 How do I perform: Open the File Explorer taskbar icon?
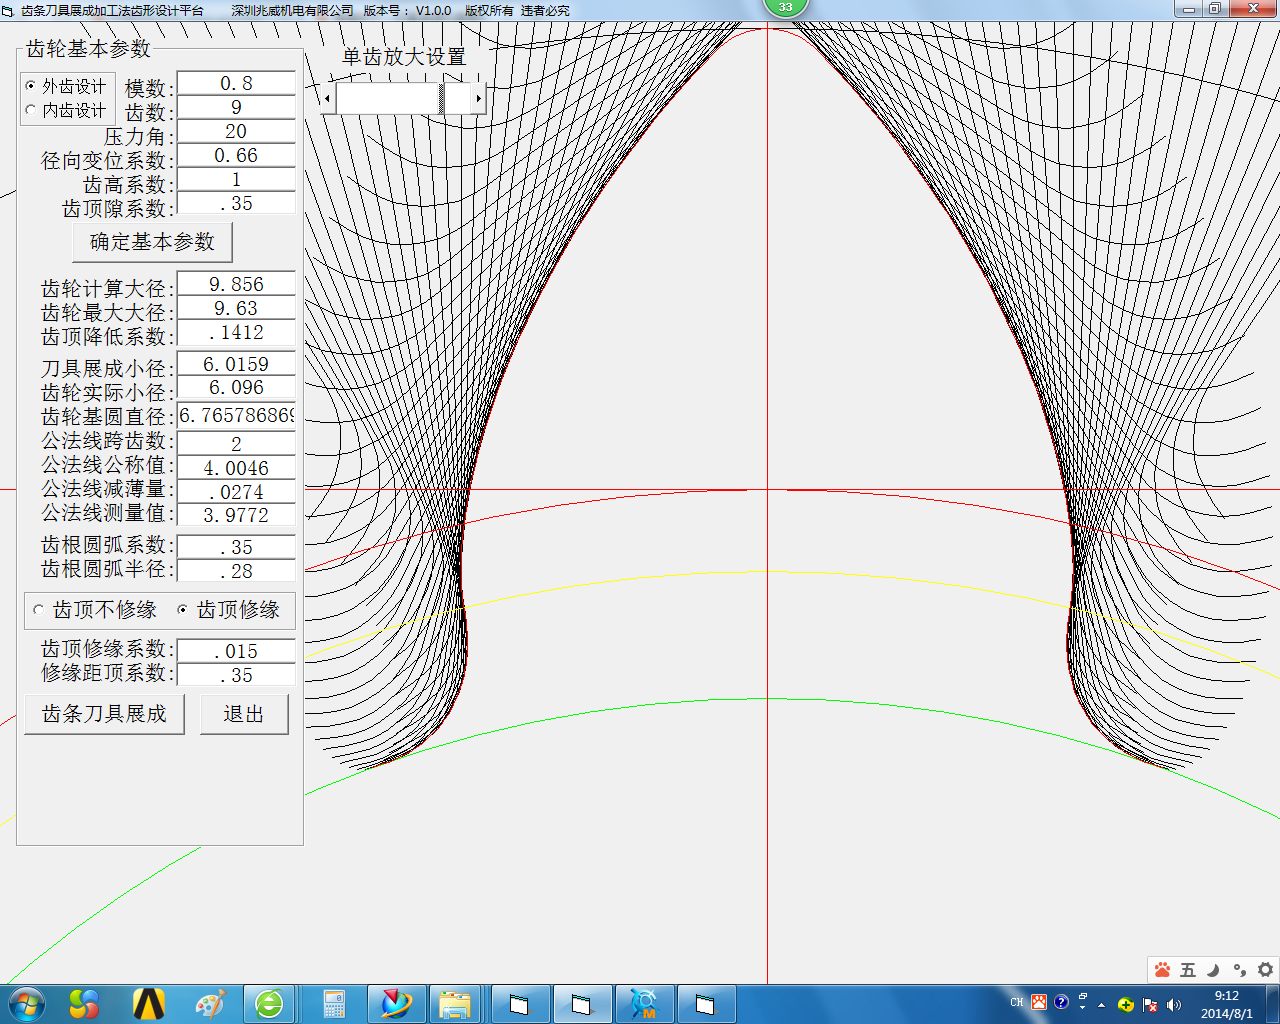tap(455, 1004)
